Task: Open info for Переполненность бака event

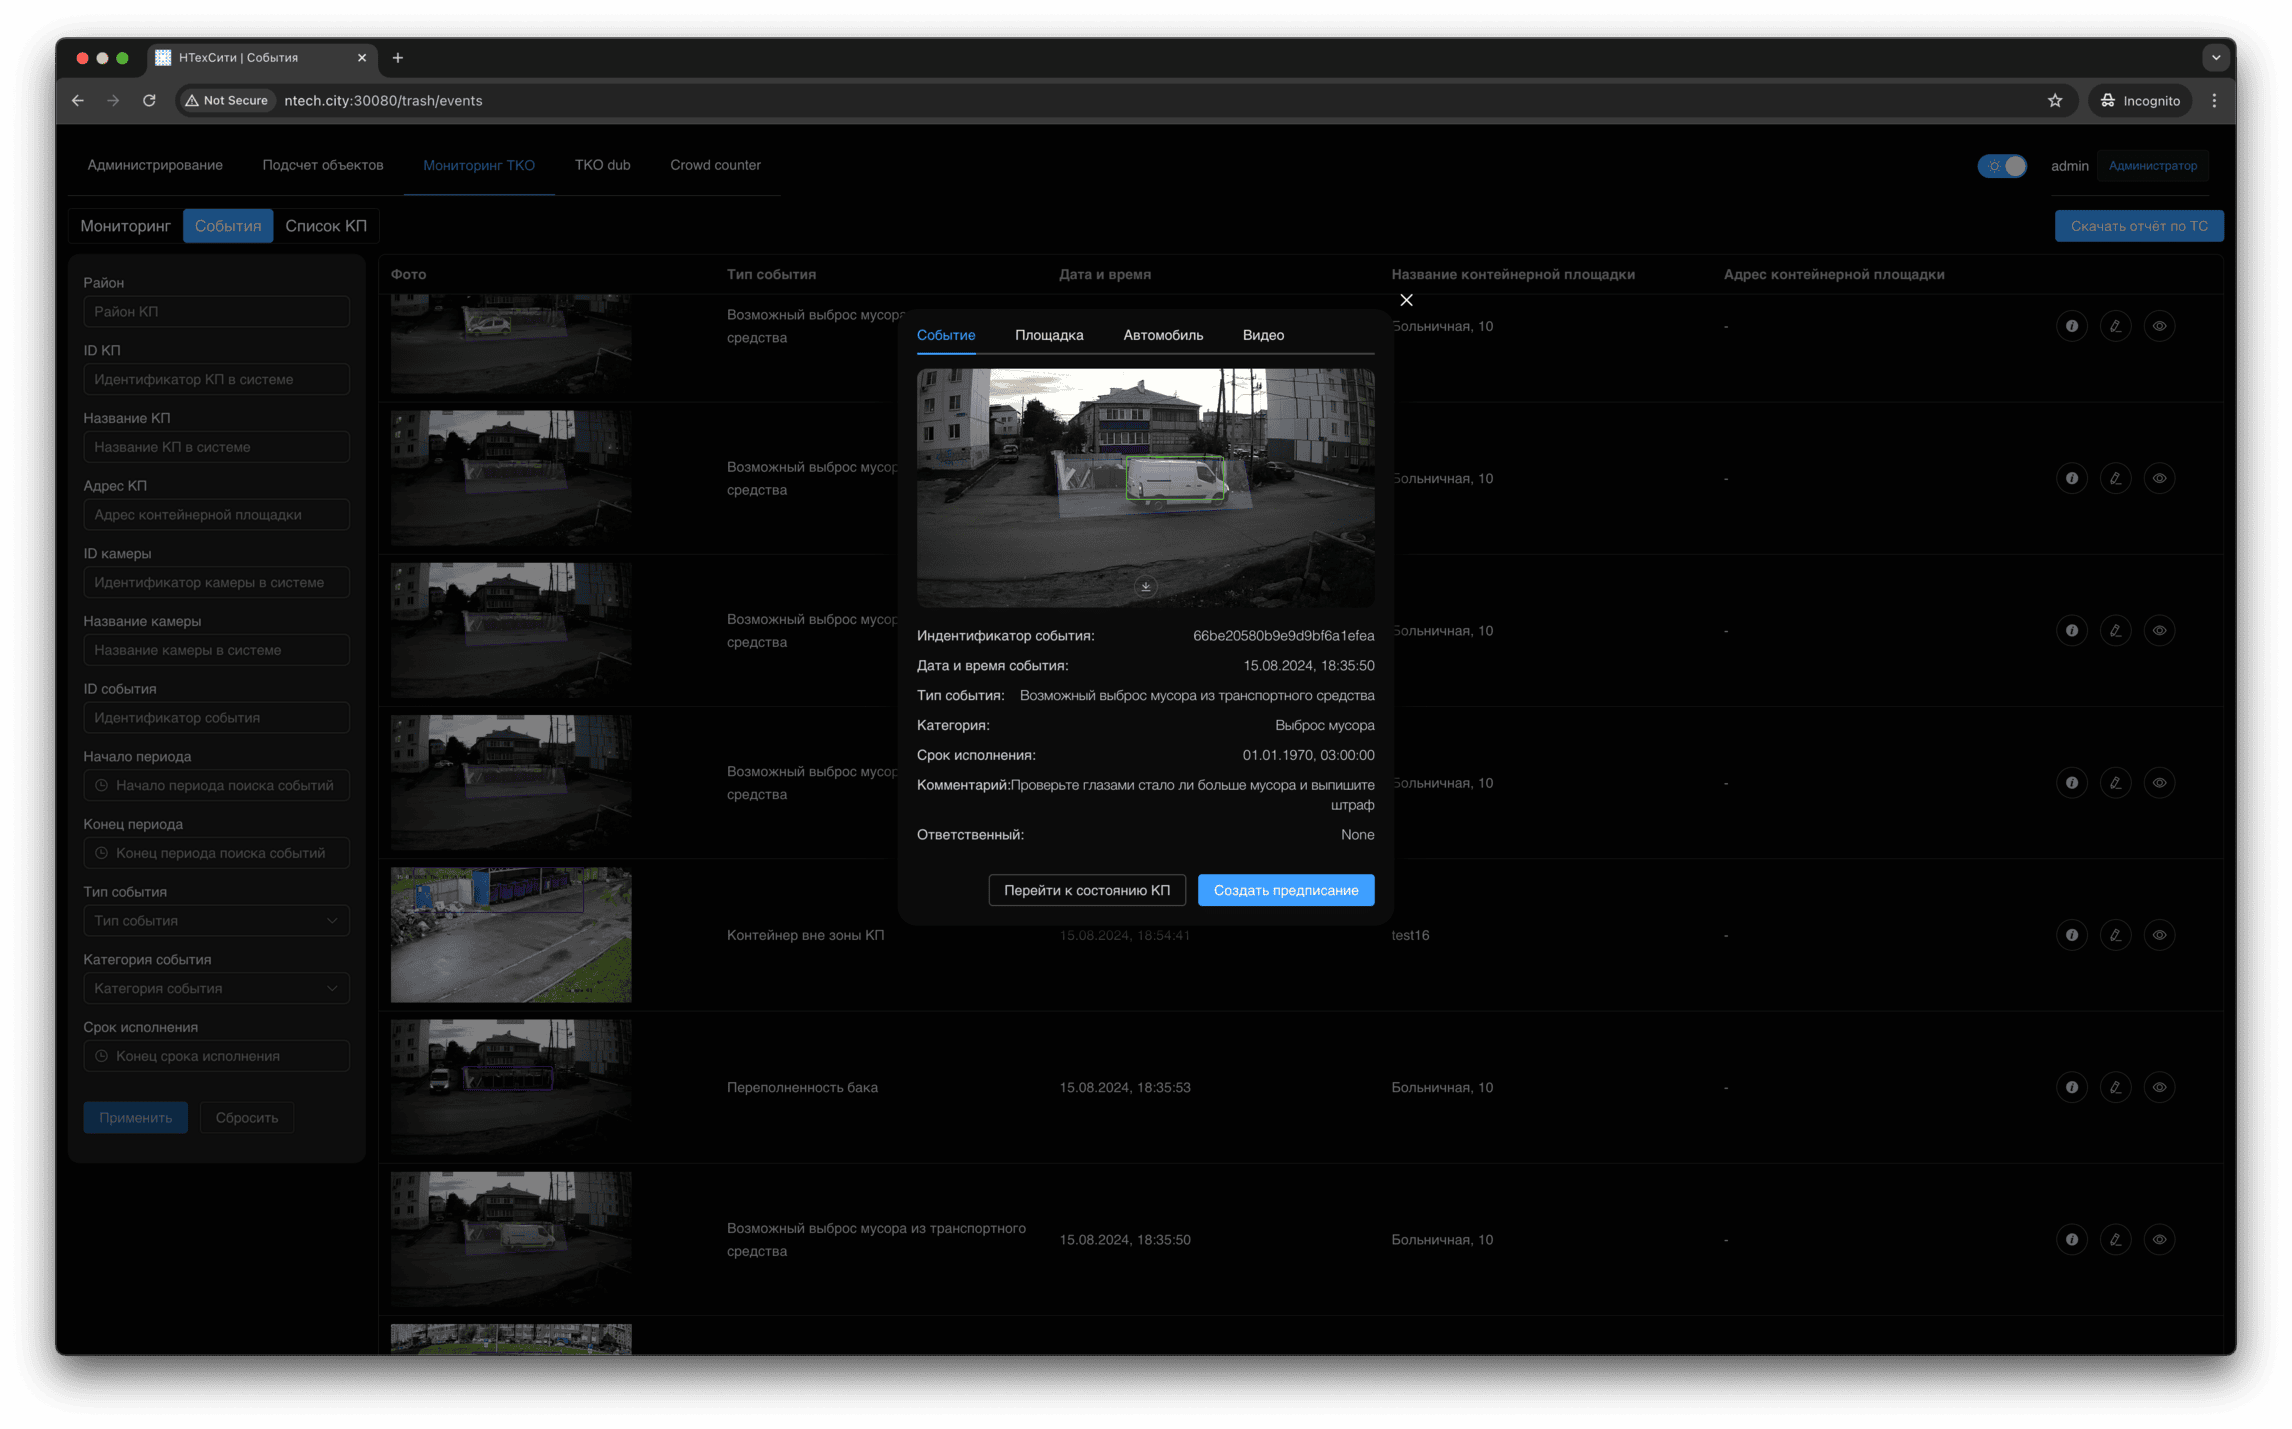Action: click(x=2071, y=1087)
